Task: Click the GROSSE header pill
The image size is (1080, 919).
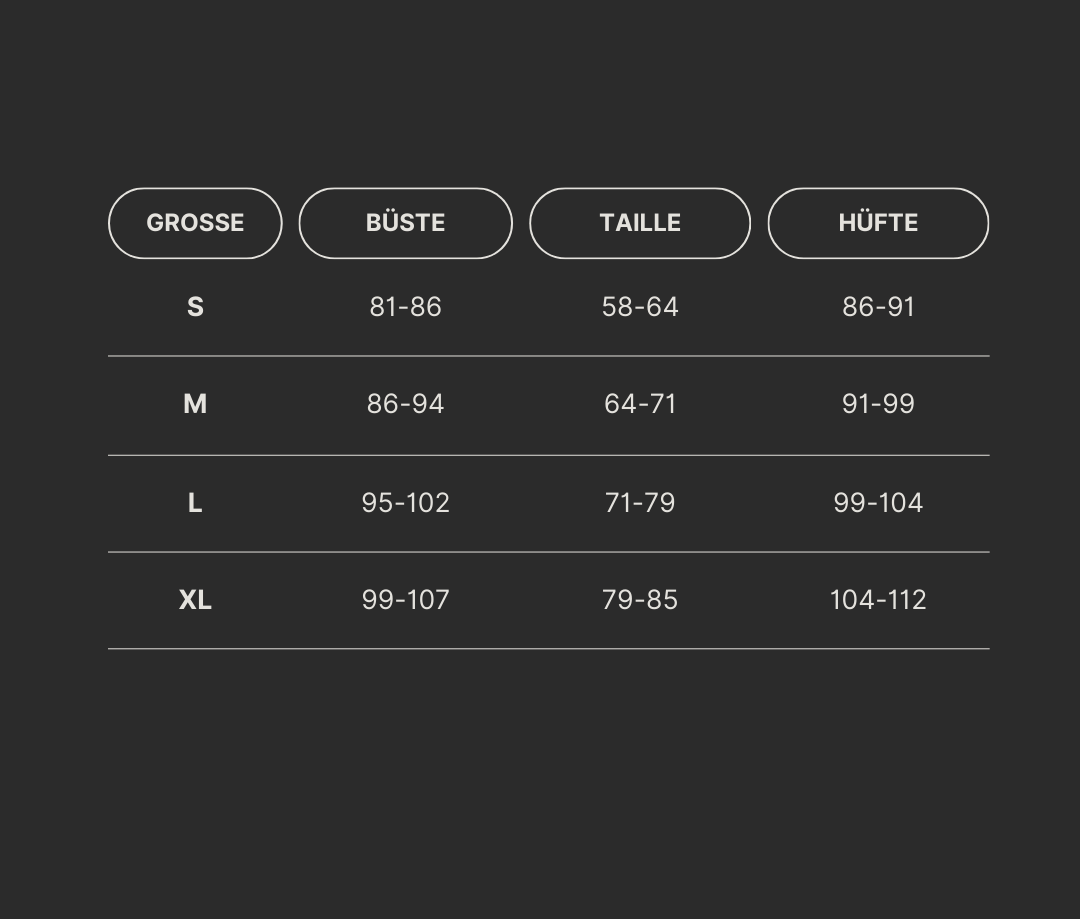Action: [195, 223]
